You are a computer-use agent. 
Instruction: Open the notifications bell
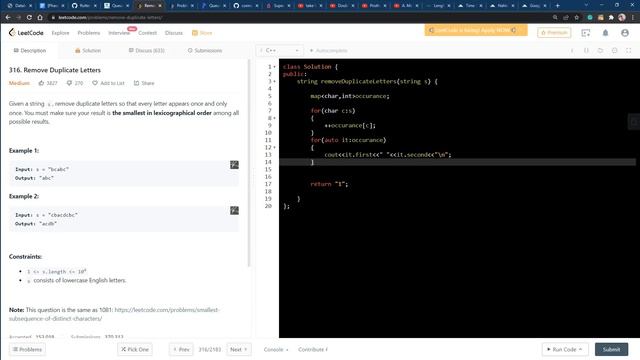point(605,33)
